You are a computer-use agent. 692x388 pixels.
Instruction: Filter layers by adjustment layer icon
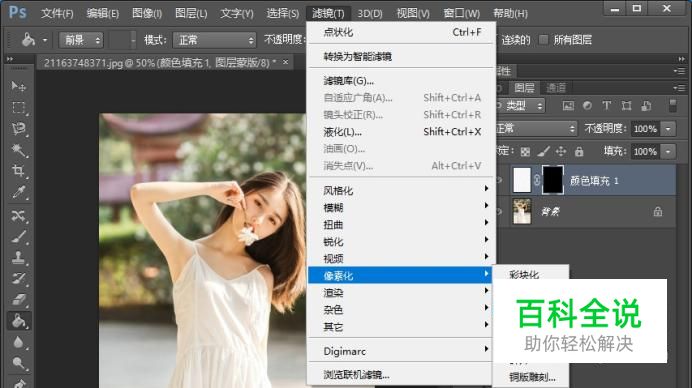(587, 106)
